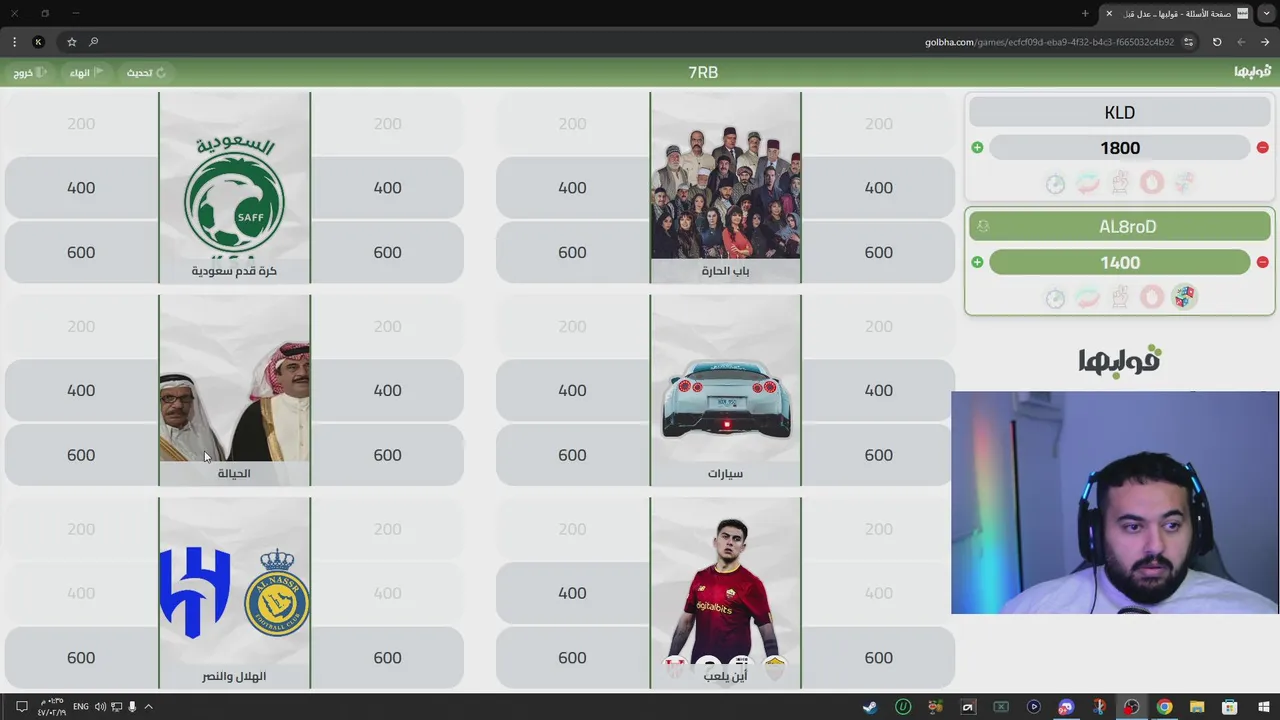Viewport: 1280px width, 720px height.
Task: Use KLD's swap arrows helper icon
Action: tap(1087, 183)
